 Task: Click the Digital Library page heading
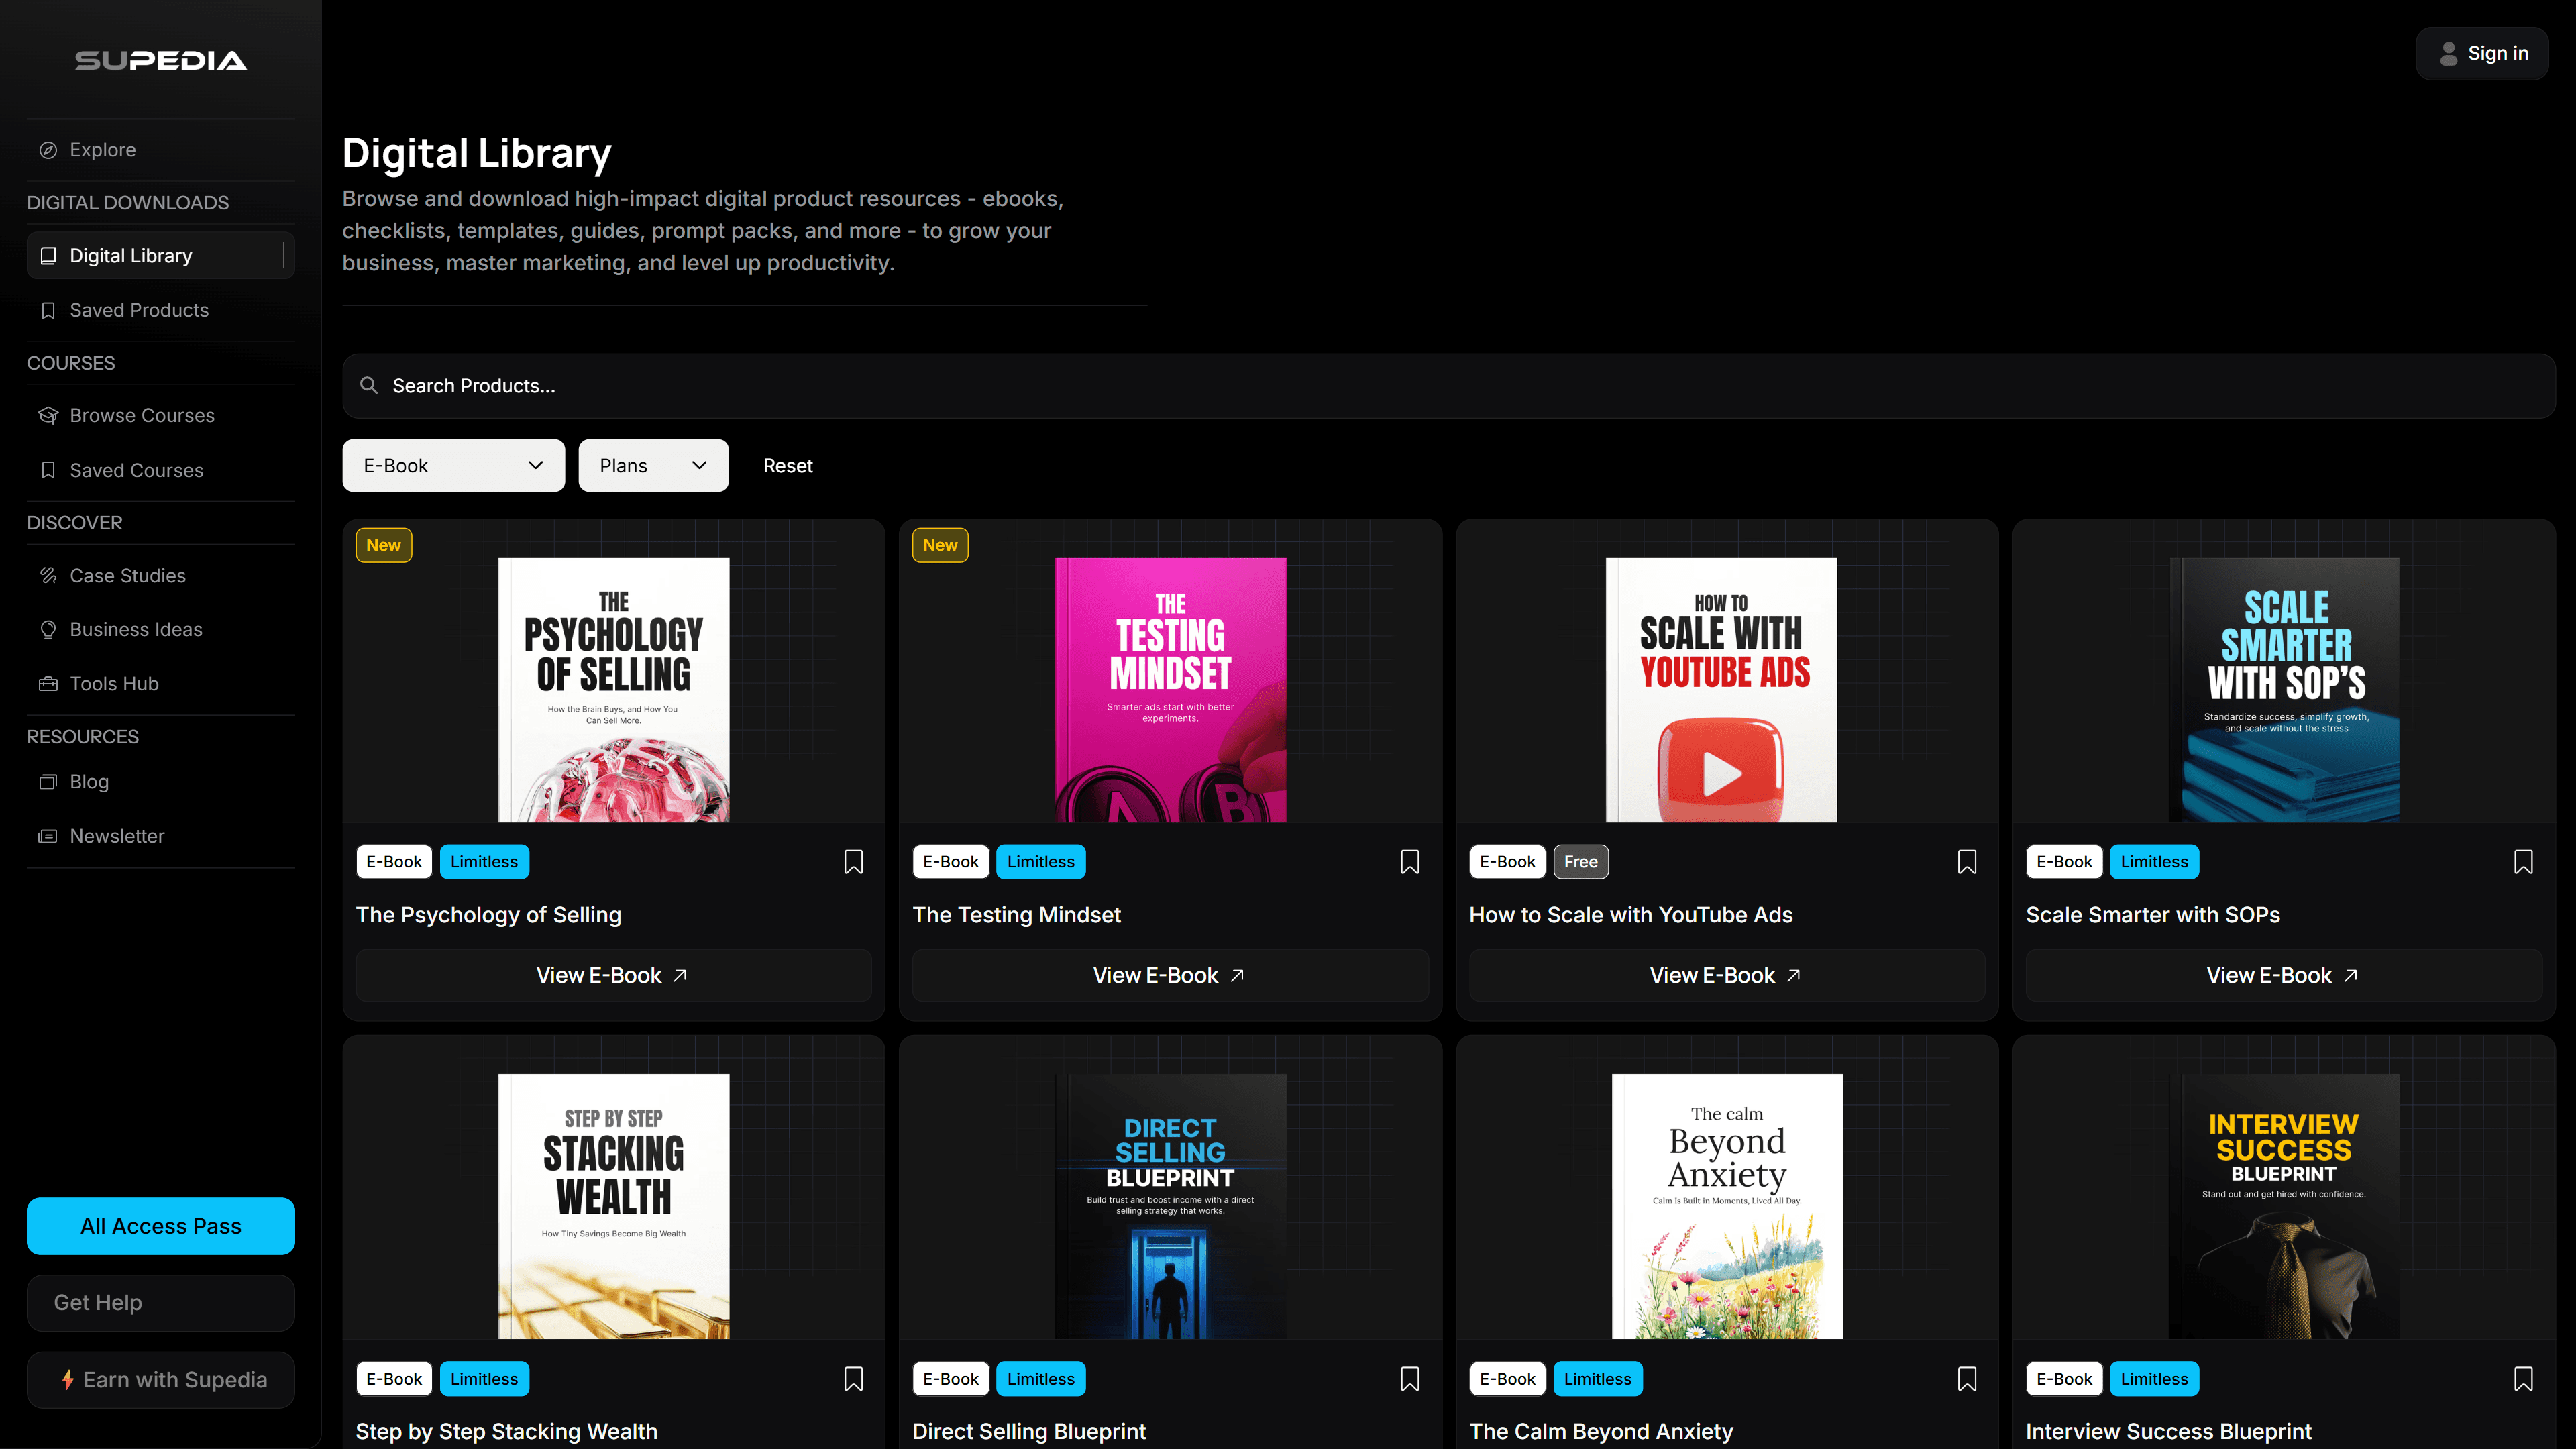coord(477,153)
